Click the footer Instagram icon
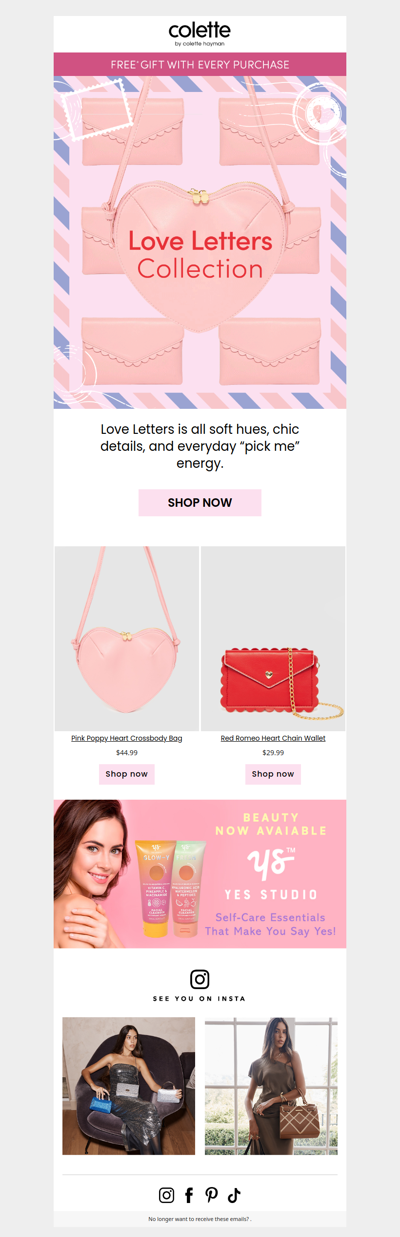Viewport: 400px width, 1237px height. pos(167,1195)
